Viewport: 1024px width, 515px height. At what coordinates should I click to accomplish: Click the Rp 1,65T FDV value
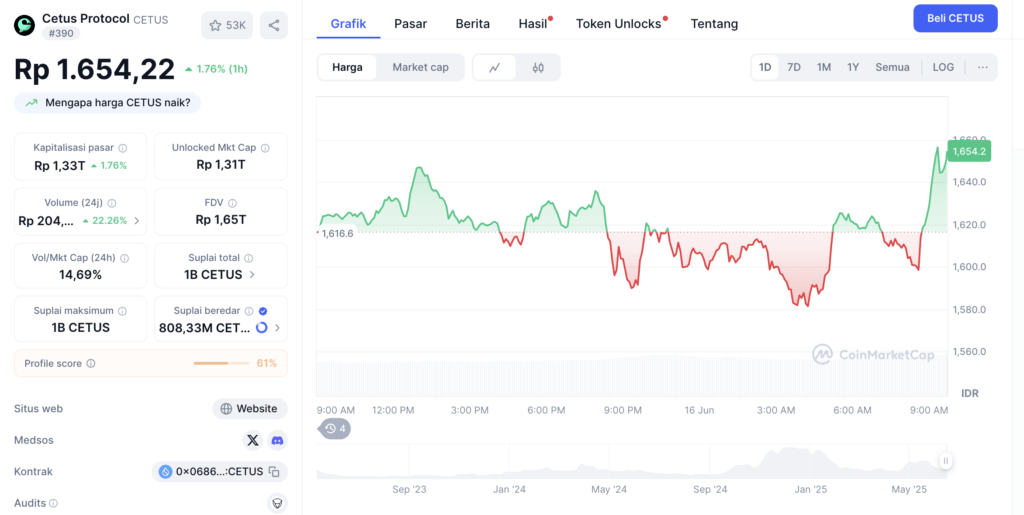coord(221,220)
